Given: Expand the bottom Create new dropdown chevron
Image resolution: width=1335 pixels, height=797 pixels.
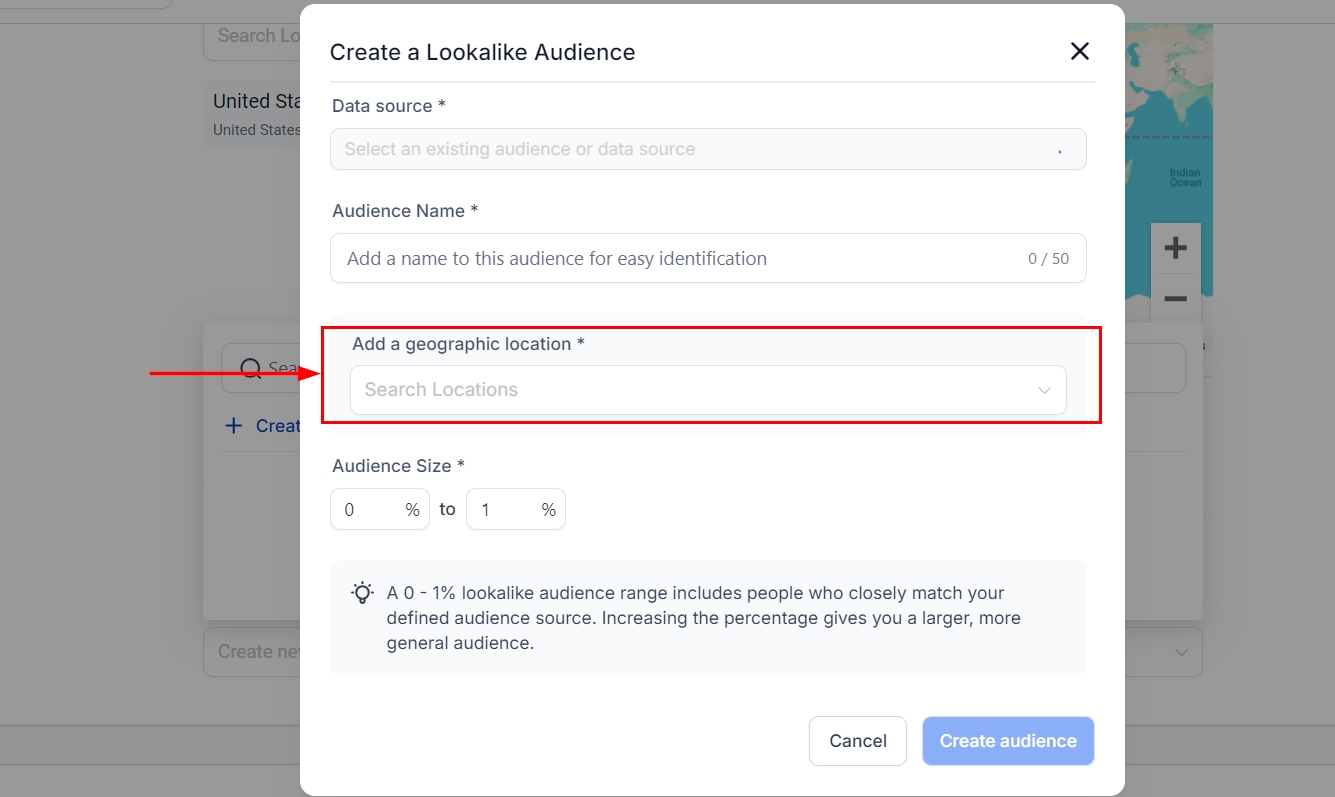Looking at the screenshot, I should (x=1181, y=652).
